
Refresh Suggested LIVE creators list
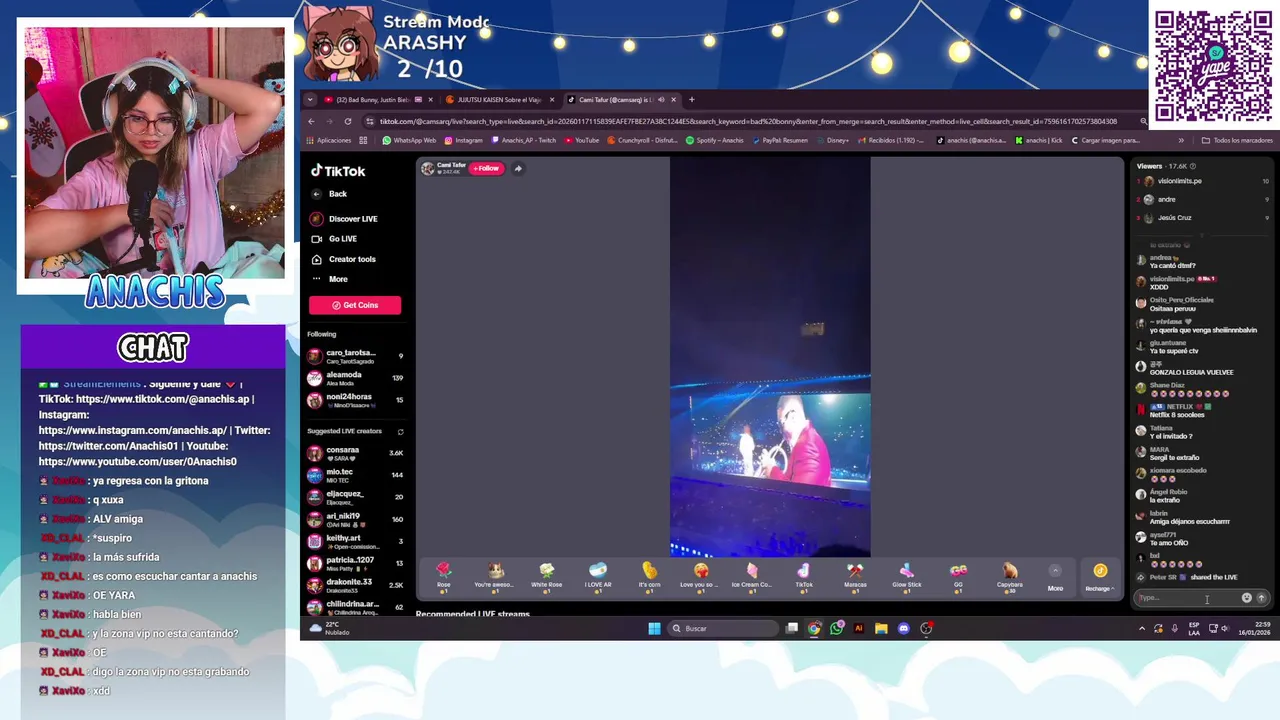point(400,432)
